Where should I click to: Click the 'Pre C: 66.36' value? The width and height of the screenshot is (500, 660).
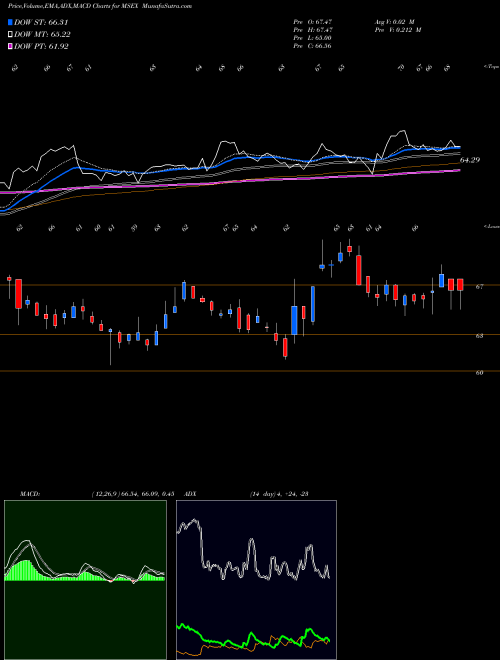point(312,46)
